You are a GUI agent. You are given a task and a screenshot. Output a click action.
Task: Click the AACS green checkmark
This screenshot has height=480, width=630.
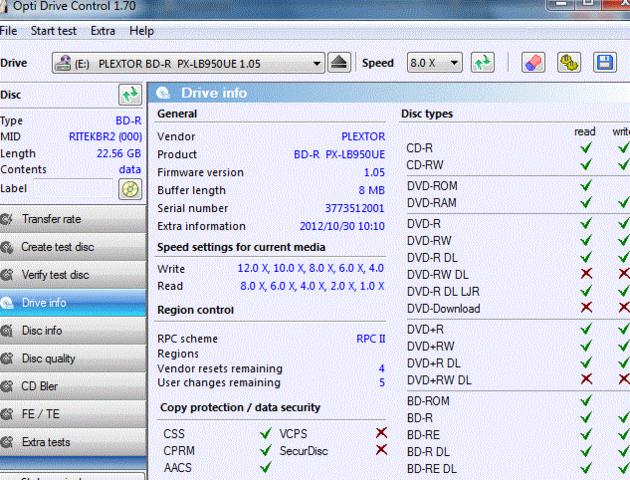(266, 467)
